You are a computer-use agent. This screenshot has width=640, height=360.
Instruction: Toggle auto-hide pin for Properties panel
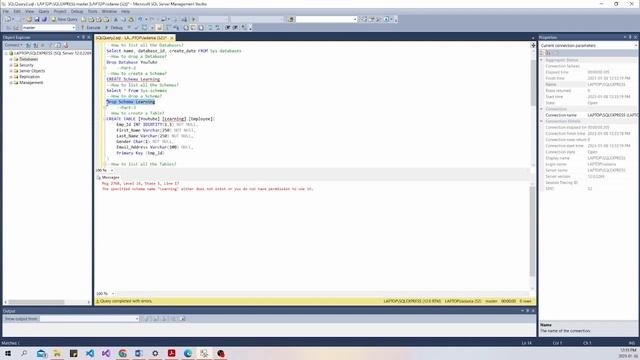point(629,37)
